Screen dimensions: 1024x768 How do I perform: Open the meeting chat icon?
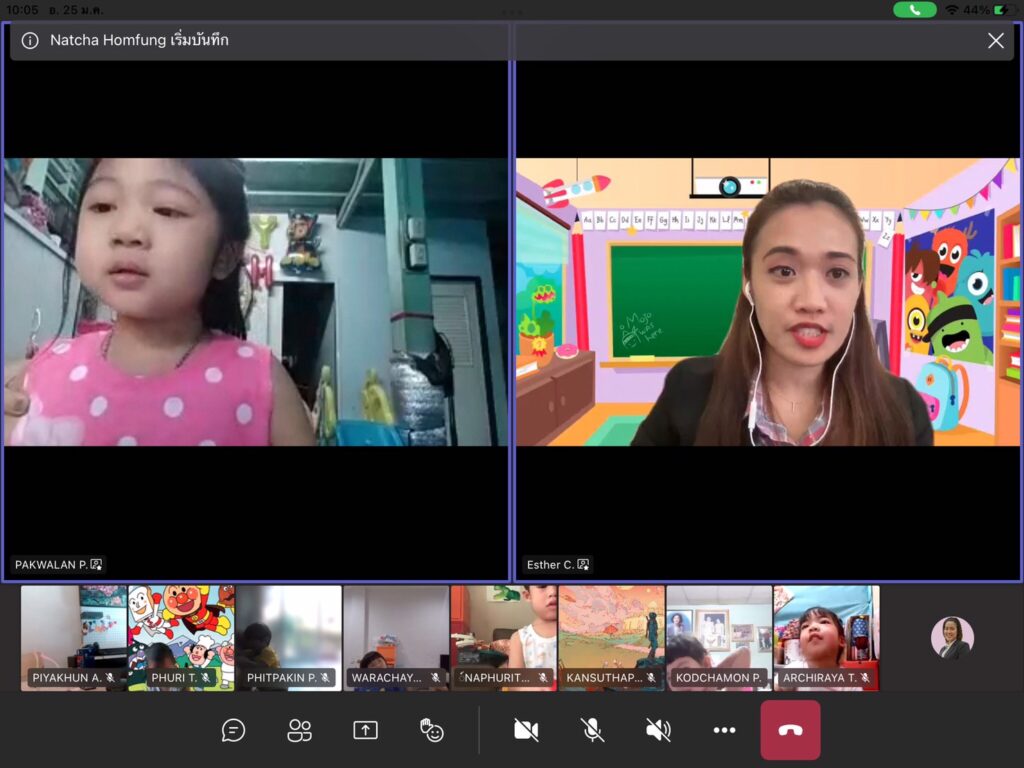tap(233, 730)
